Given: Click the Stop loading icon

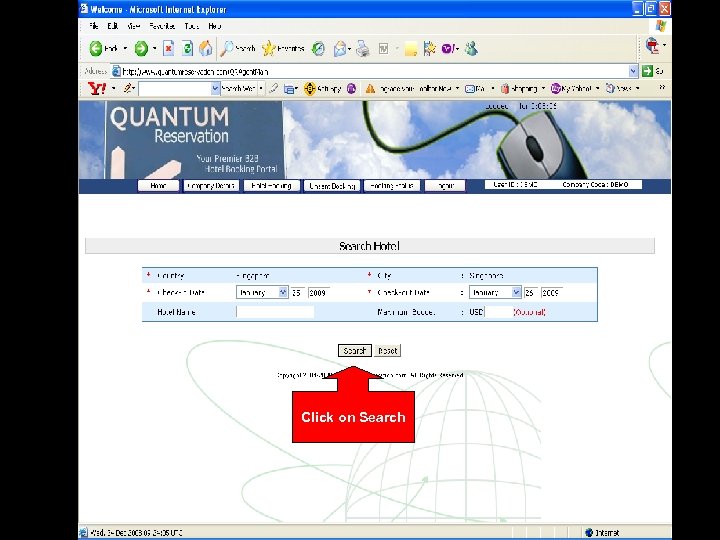Looking at the screenshot, I should pyautogui.click(x=169, y=48).
